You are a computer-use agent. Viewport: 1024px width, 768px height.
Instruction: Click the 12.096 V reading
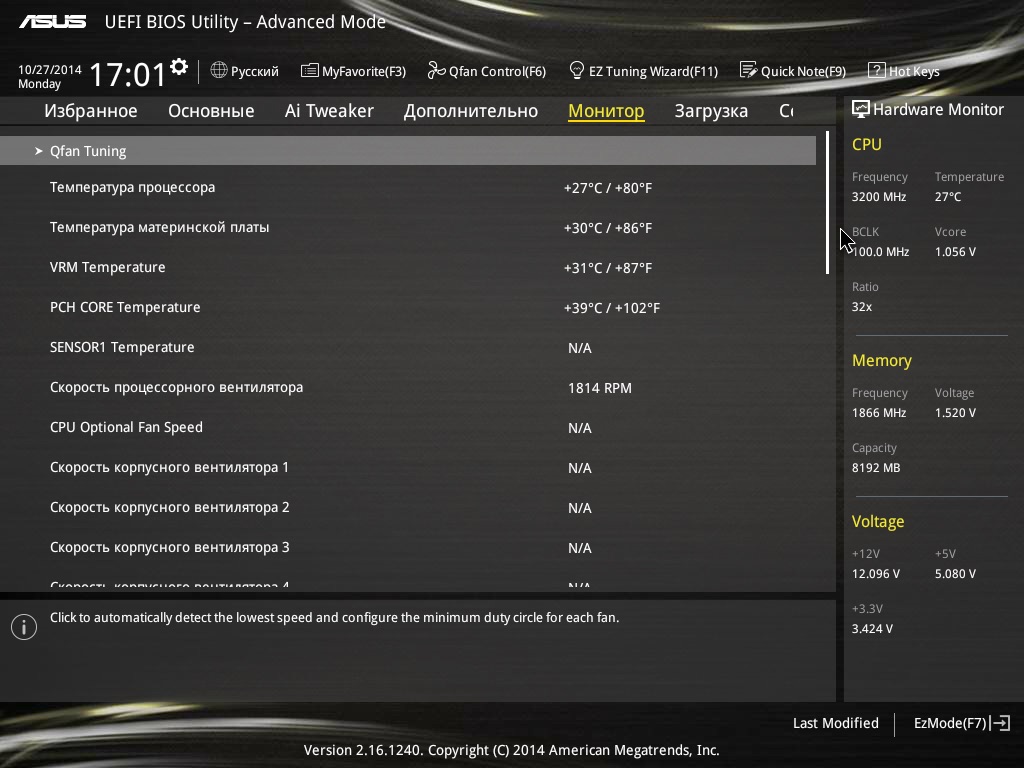[x=876, y=573]
